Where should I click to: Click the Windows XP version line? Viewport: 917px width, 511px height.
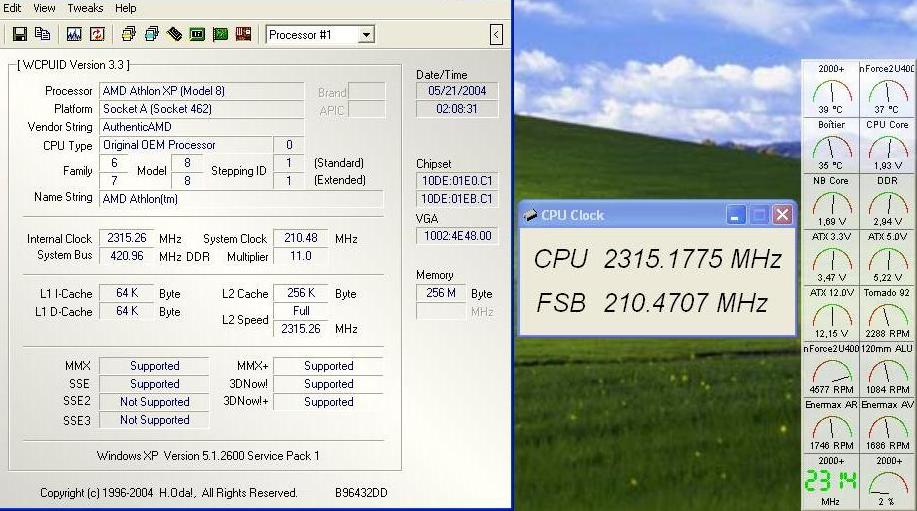click(208, 456)
